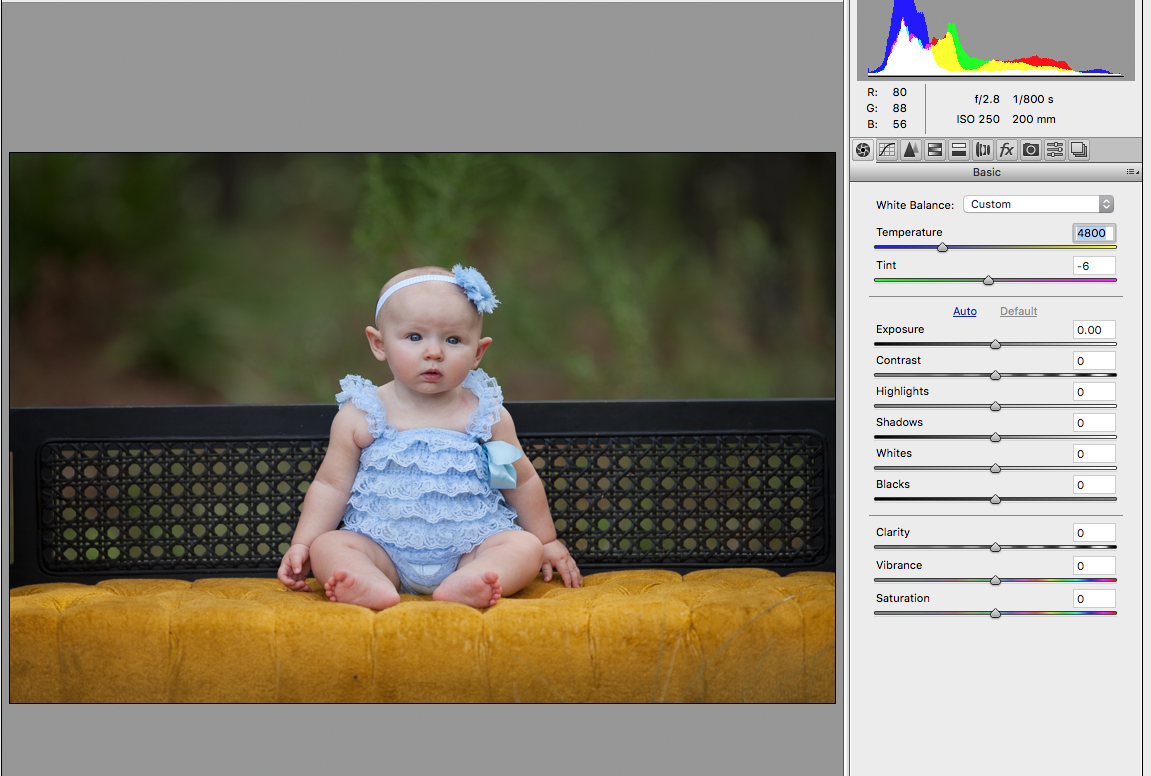Click the Auto tone link
This screenshot has width=1151, height=776.
point(965,311)
